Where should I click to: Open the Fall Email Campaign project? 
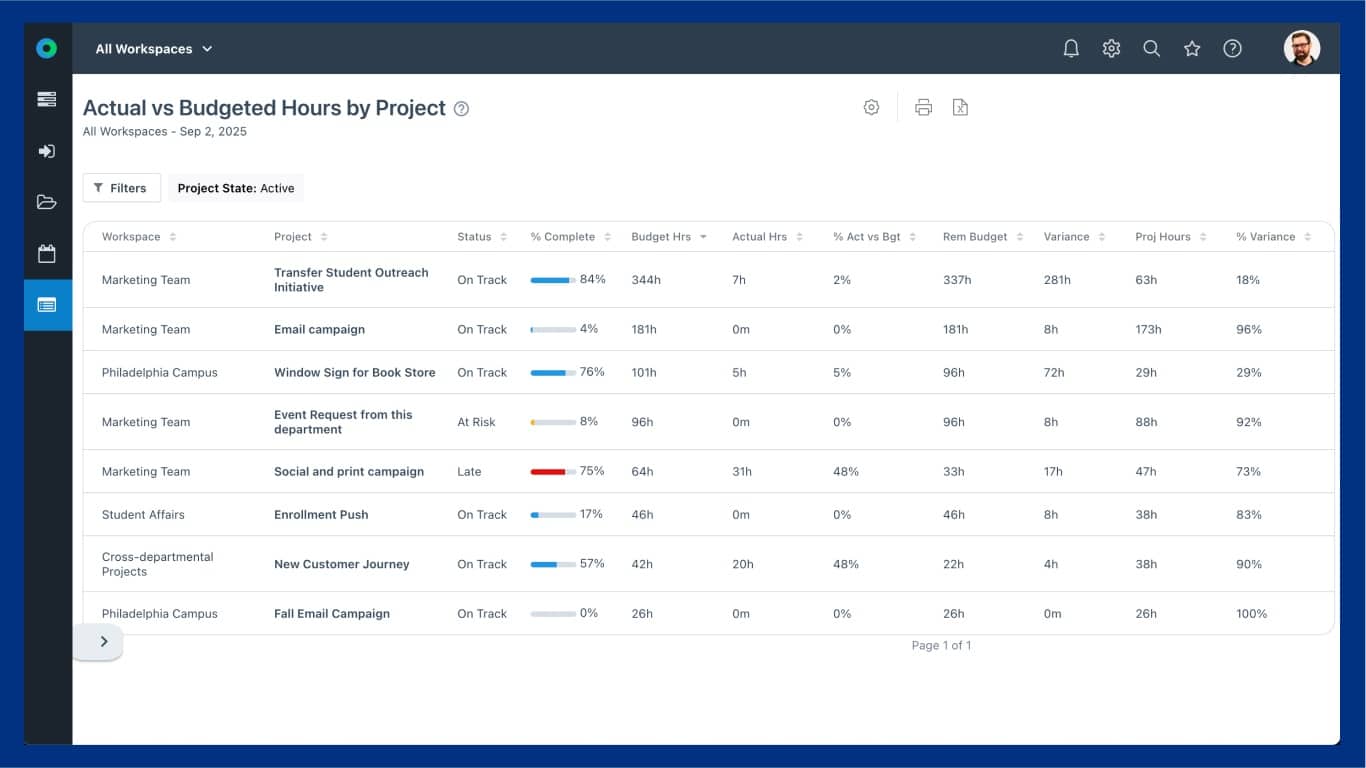pyautogui.click(x=332, y=614)
